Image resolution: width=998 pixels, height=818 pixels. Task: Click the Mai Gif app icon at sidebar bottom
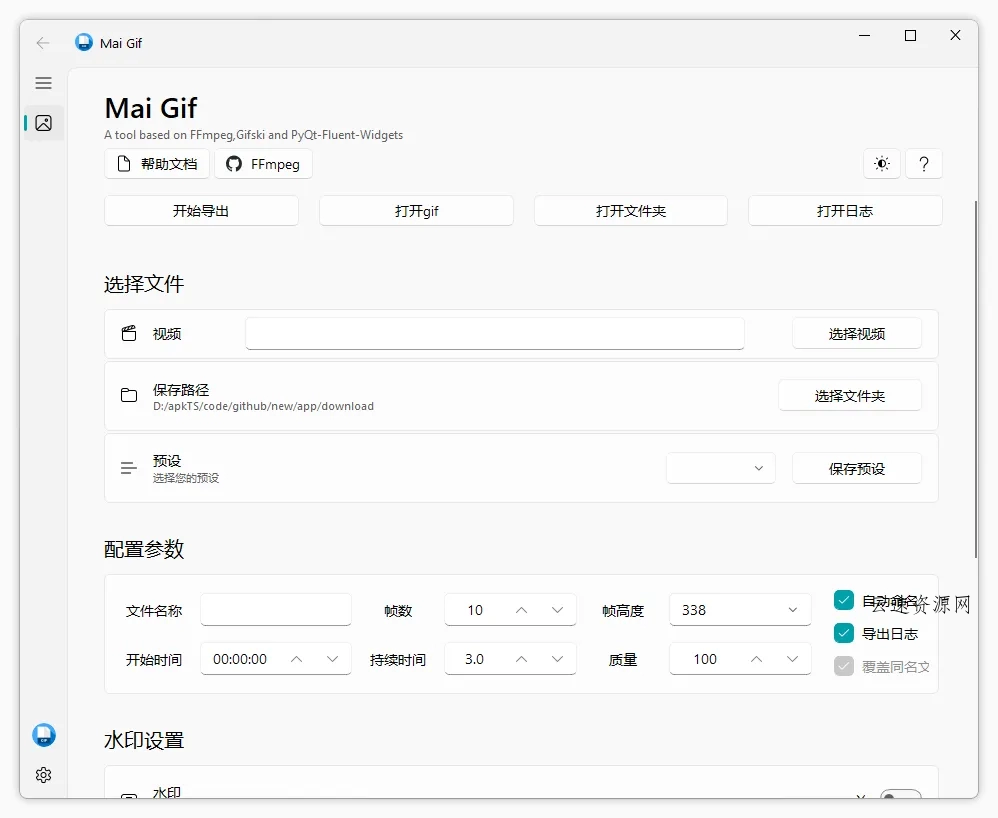pos(43,735)
